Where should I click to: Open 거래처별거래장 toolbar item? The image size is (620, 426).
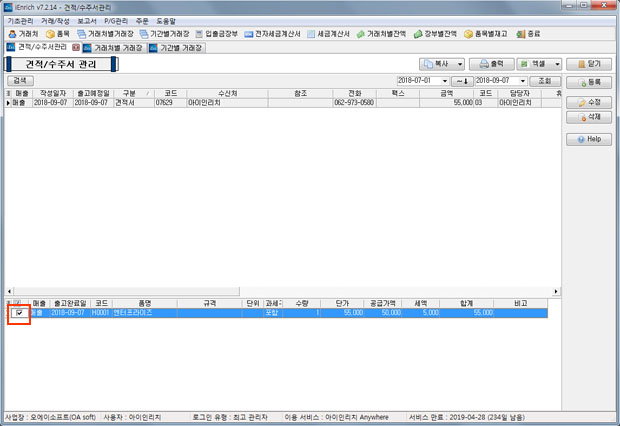(x=104, y=33)
